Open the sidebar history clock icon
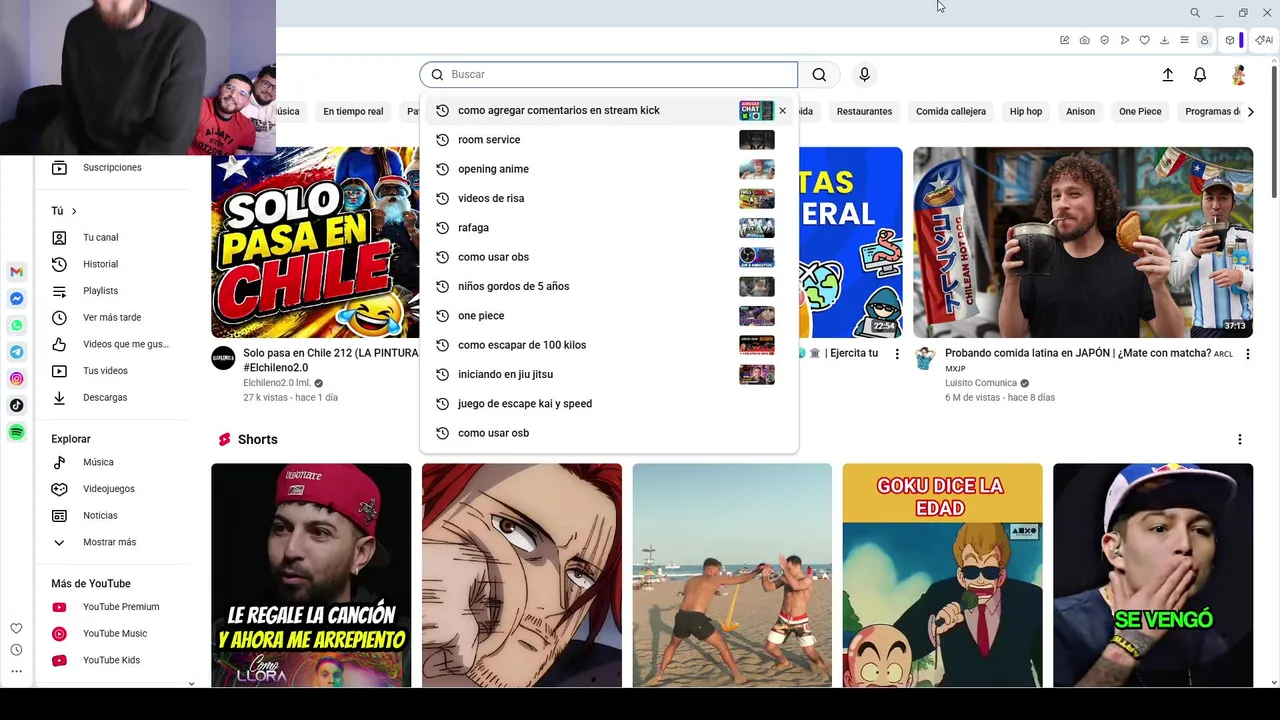1280x720 pixels. (x=16, y=650)
